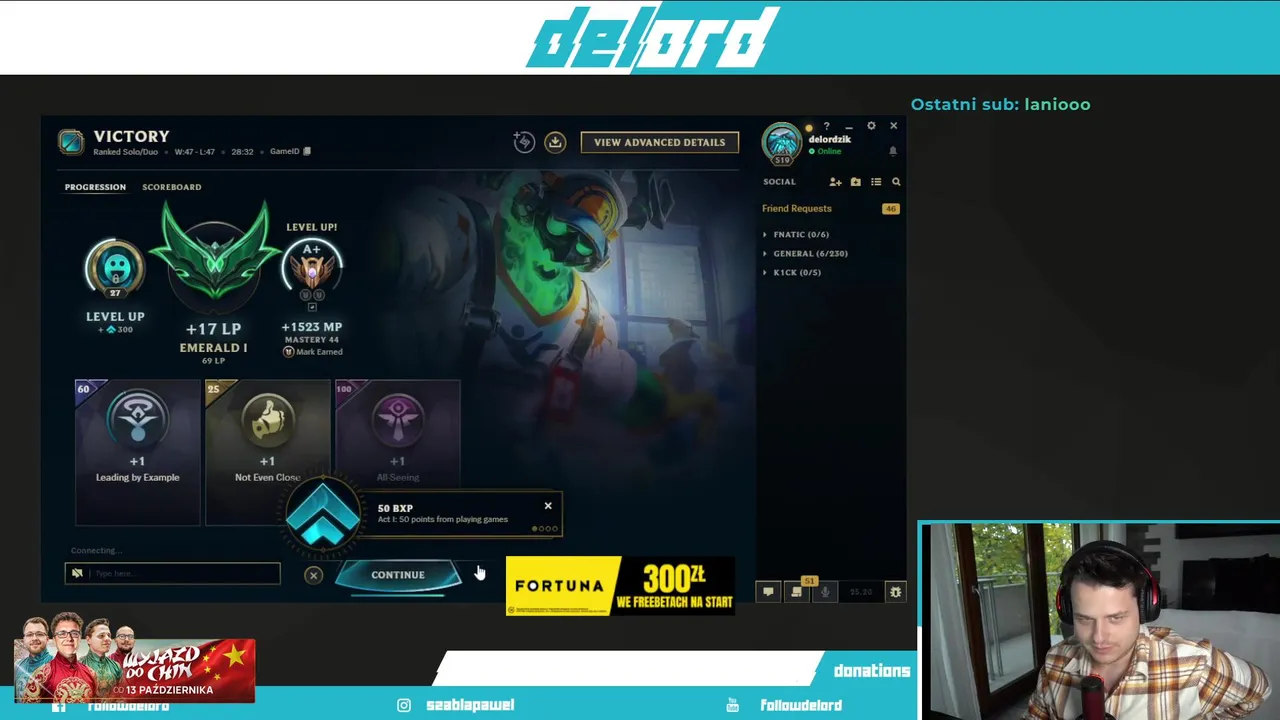Click the notifications bell icon
The height and width of the screenshot is (720, 1280).
pos(893,151)
